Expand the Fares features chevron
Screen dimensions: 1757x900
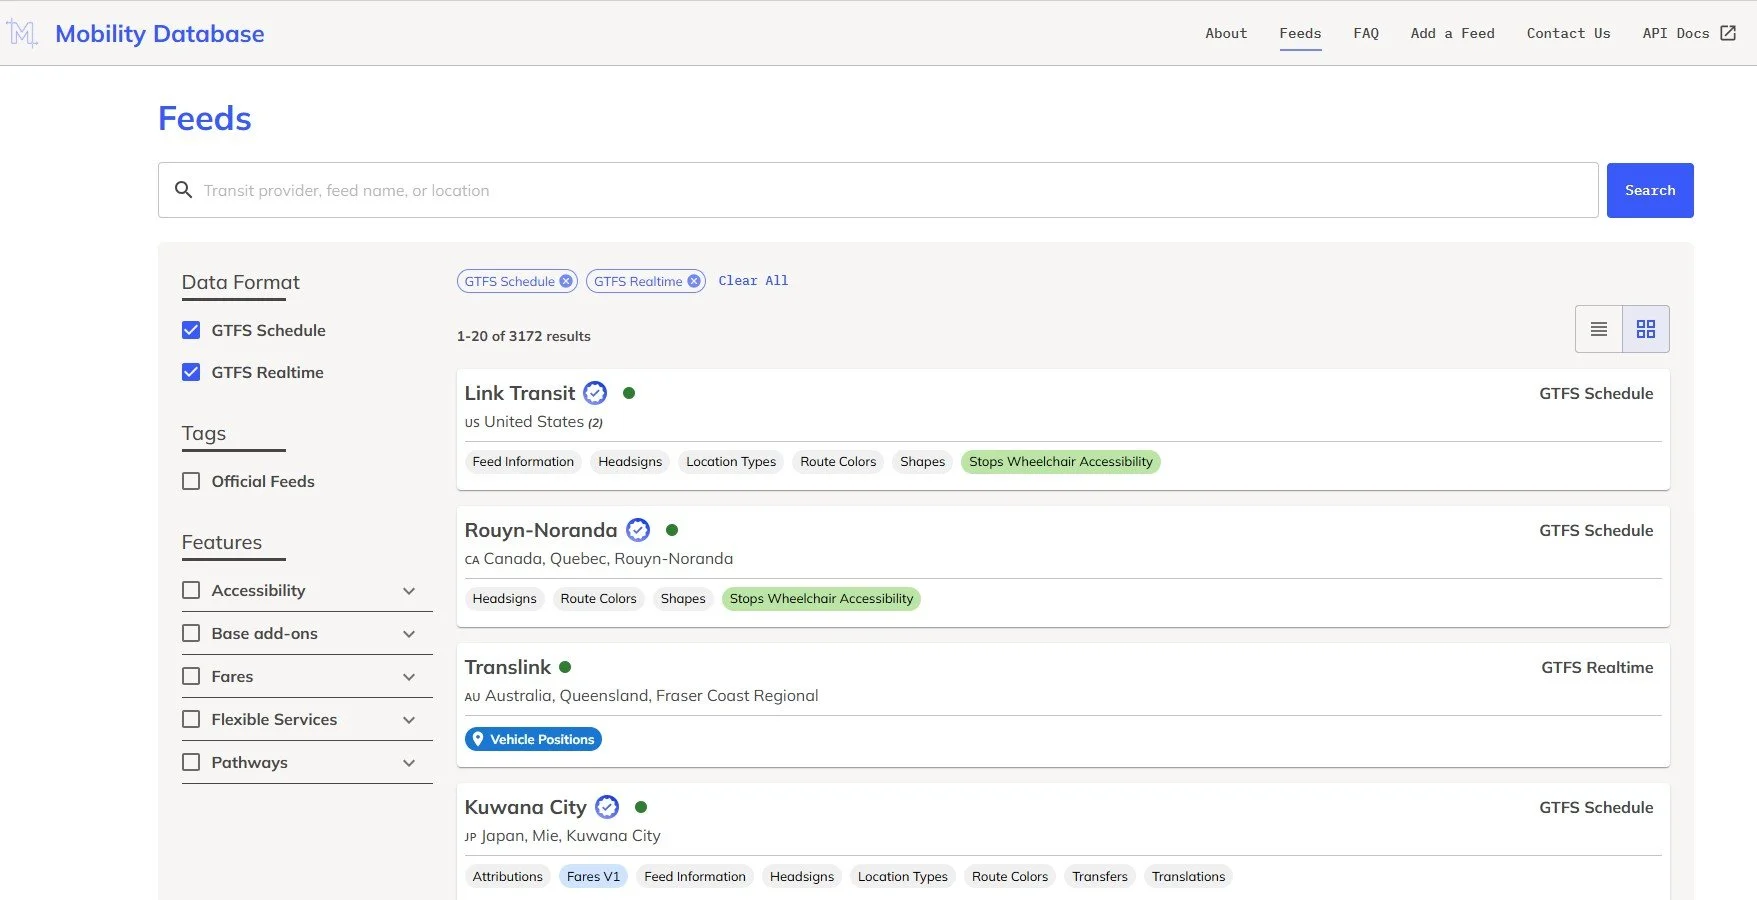pyautogui.click(x=409, y=677)
